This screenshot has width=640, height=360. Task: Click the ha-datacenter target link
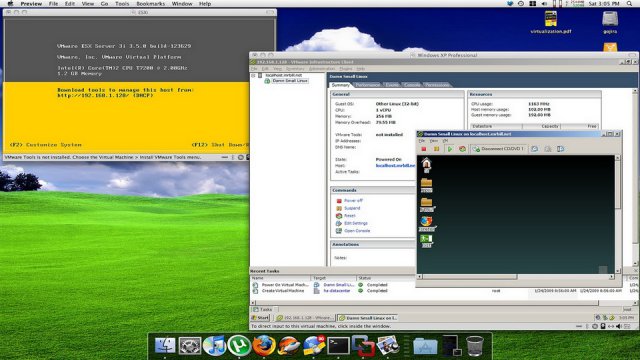click(337, 291)
